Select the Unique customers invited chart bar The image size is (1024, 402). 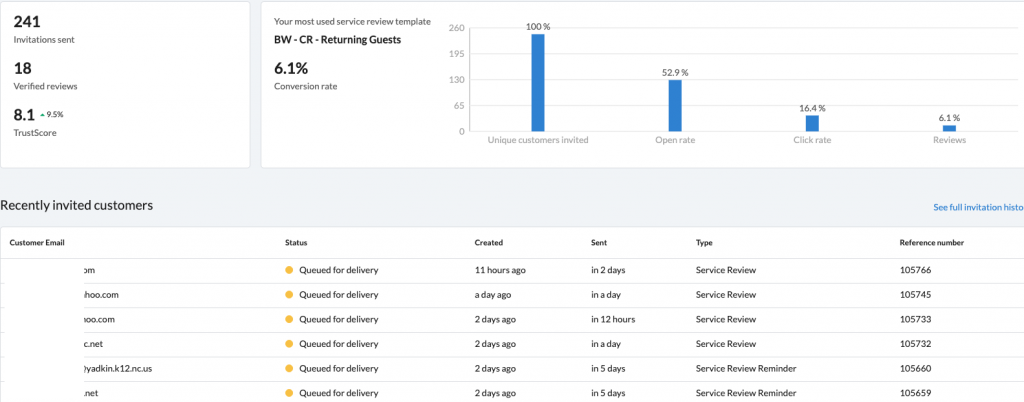tap(538, 83)
